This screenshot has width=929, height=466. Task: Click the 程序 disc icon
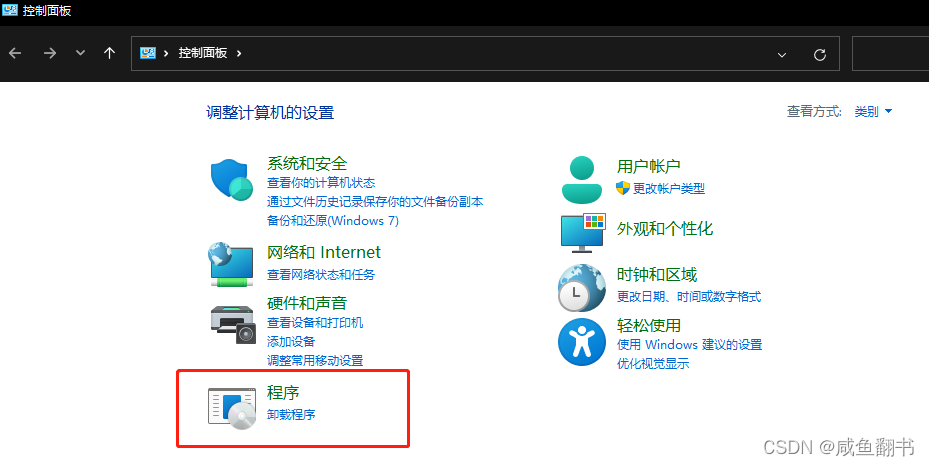coord(232,408)
